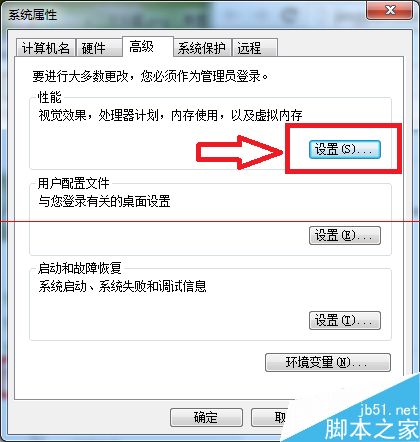Open 设置(E) for 用户配置文件
The height and width of the screenshot is (442, 420).
point(345,236)
